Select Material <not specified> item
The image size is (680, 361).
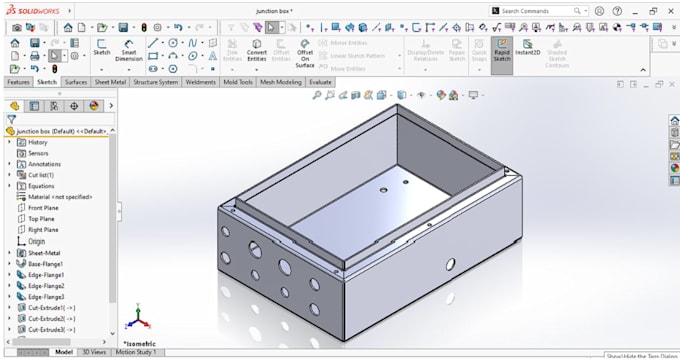pos(60,197)
